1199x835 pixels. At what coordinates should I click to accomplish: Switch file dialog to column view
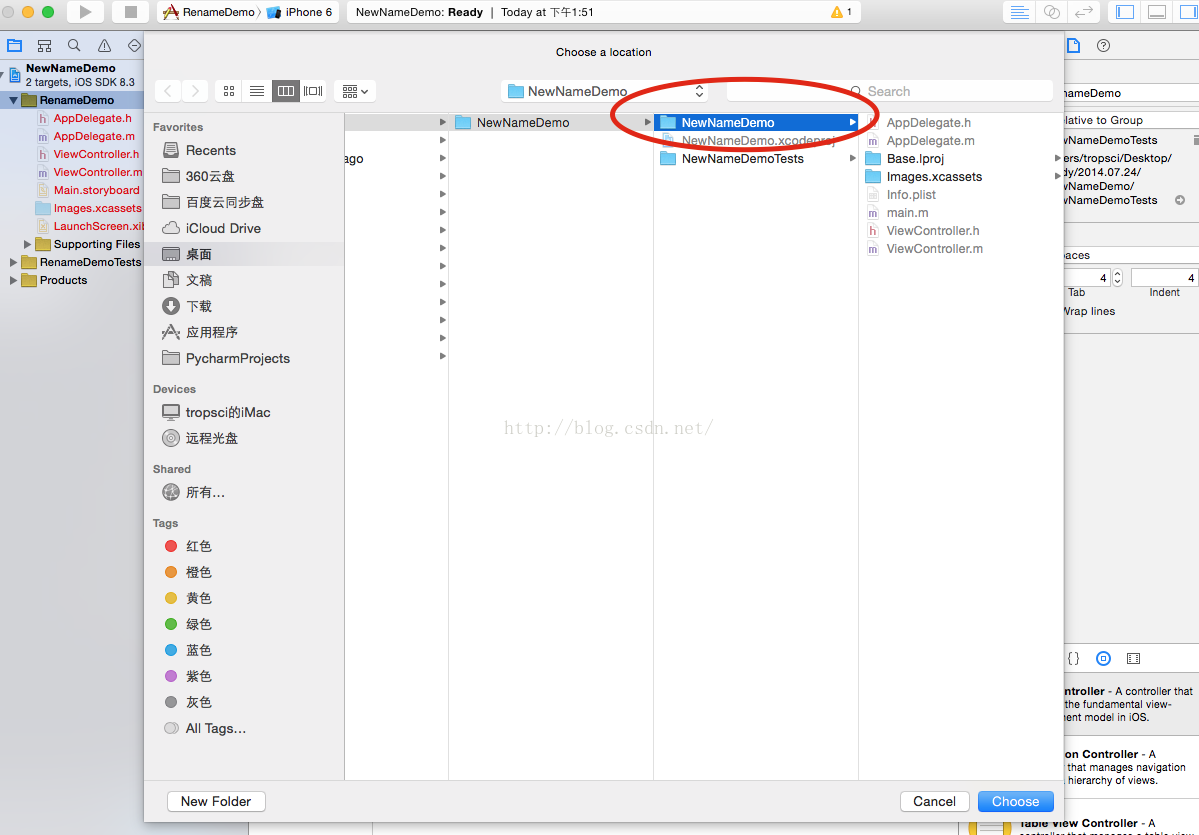tap(285, 91)
